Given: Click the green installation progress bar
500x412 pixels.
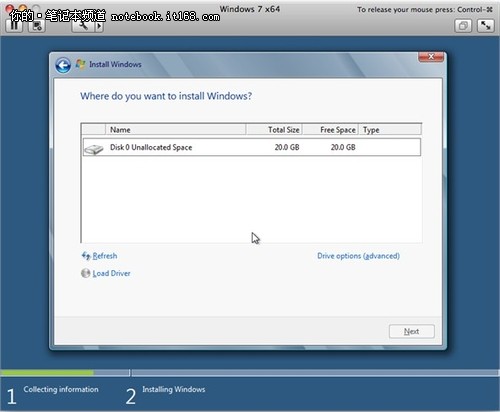Looking at the screenshot, I should click(47, 372).
